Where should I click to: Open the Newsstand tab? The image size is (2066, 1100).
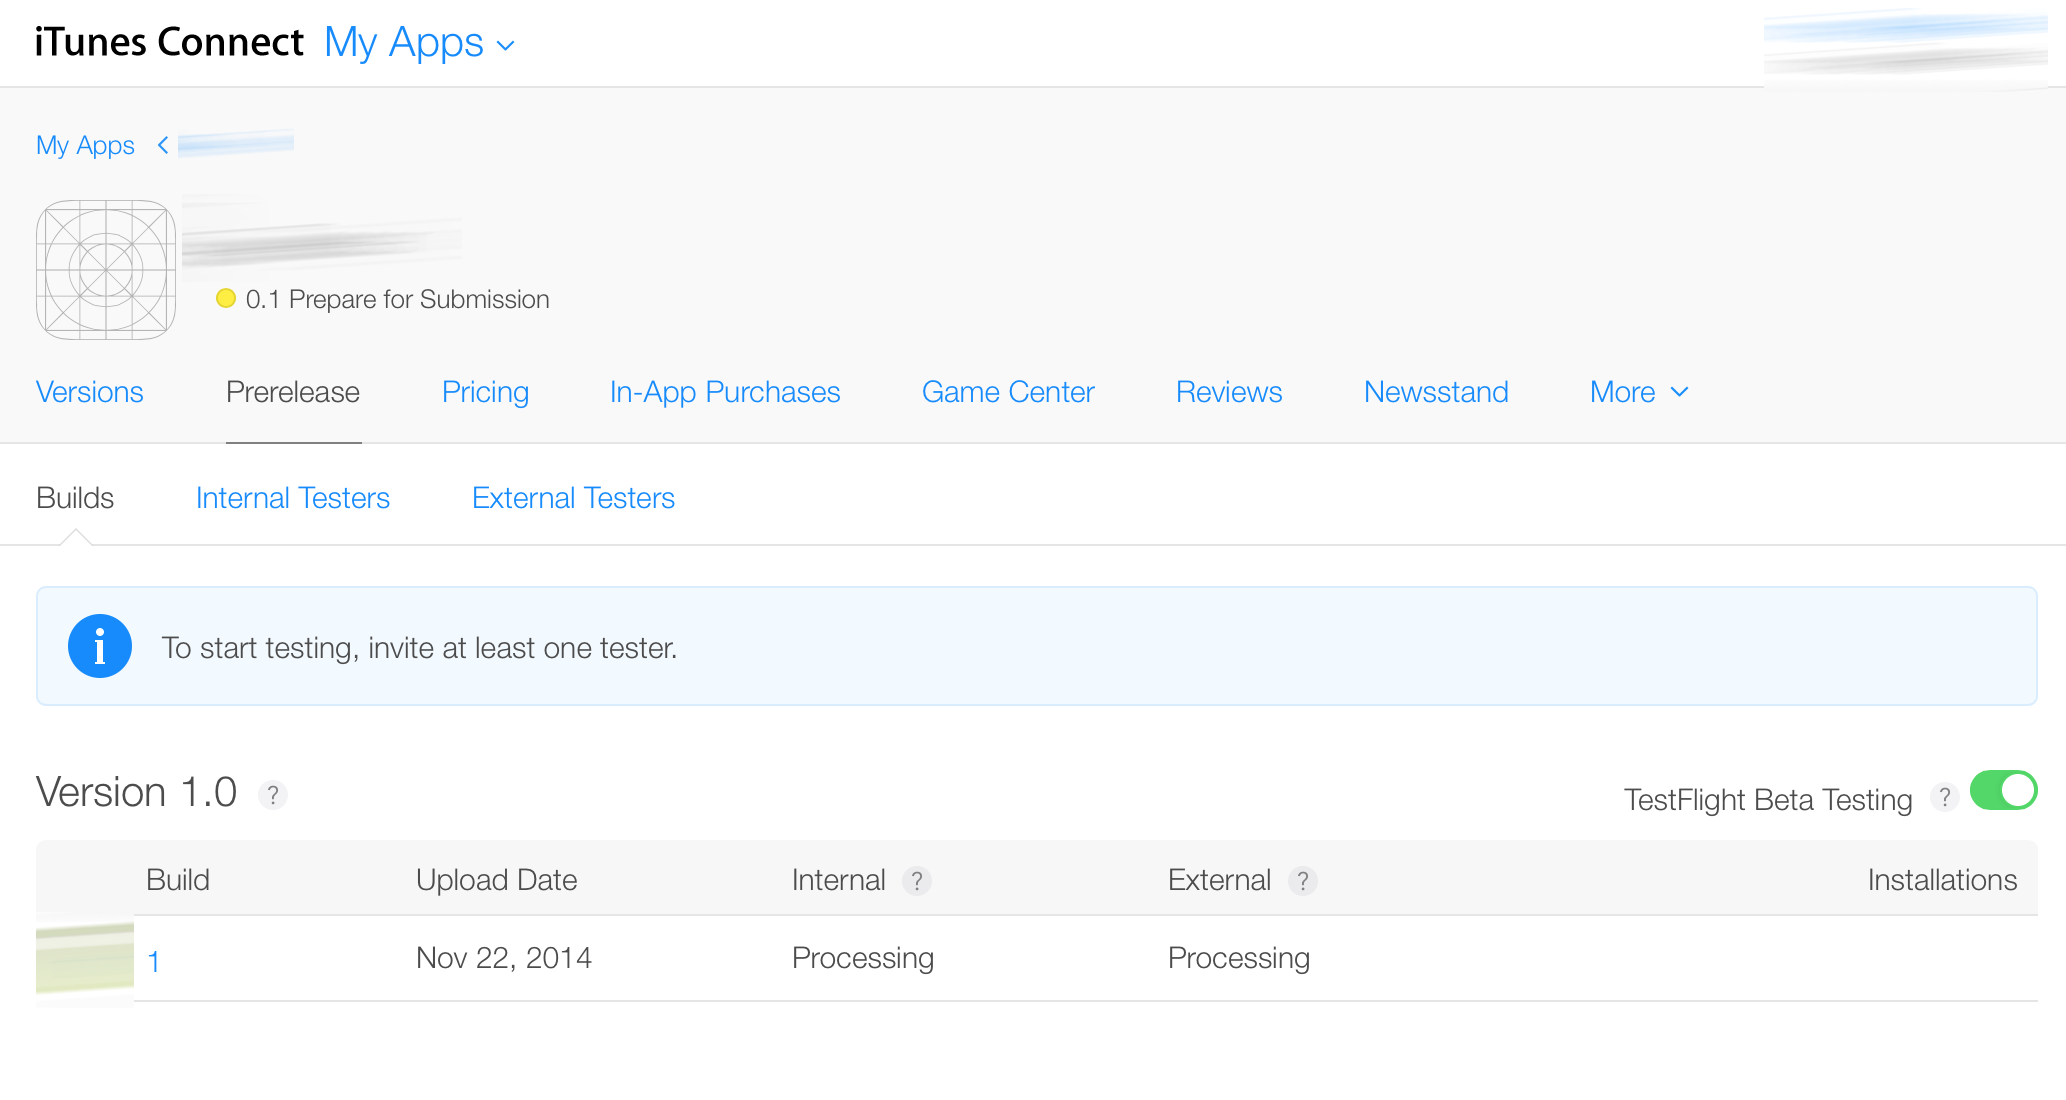[1436, 392]
